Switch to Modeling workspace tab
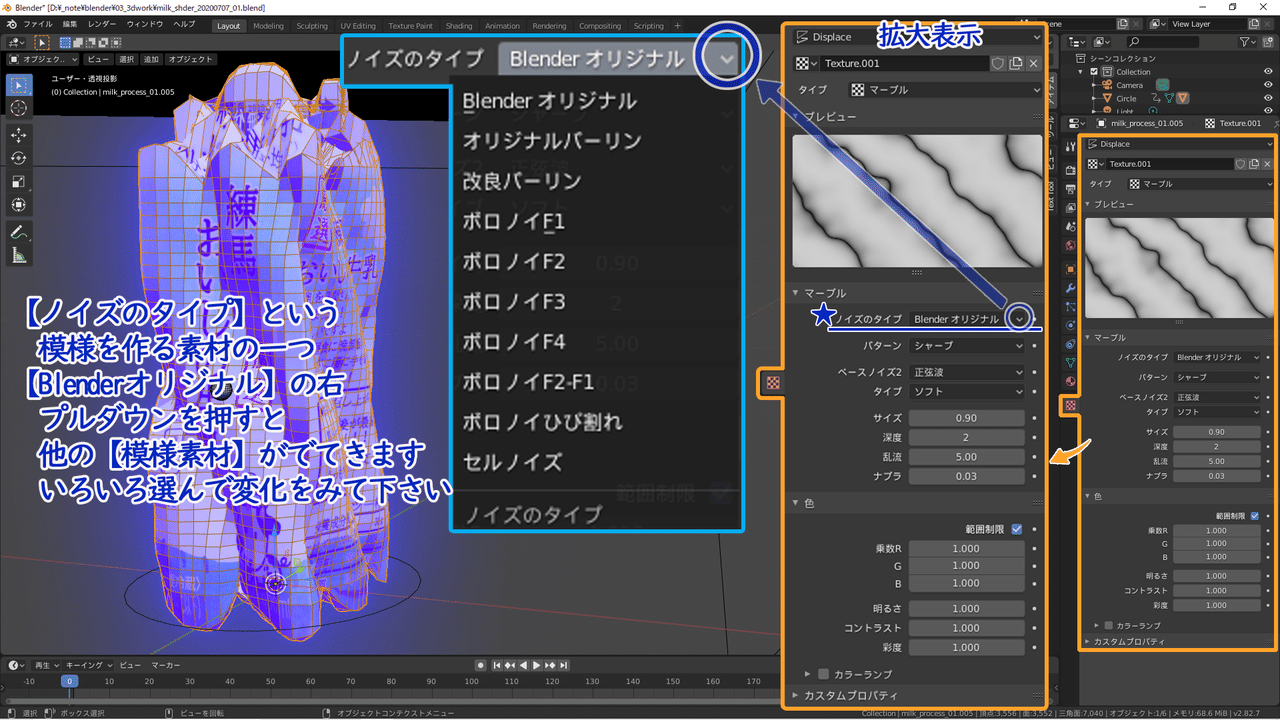1280x720 pixels. [x=268, y=26]
